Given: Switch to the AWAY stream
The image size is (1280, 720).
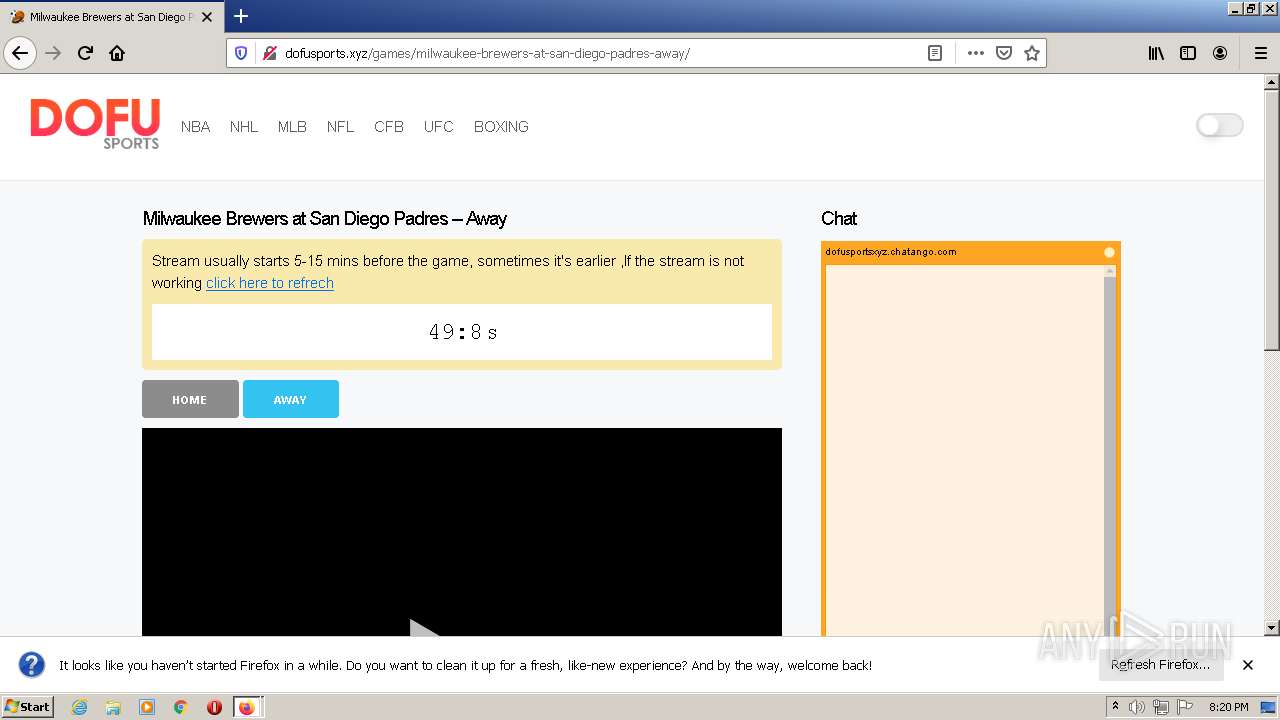Looking at the screenshot, I should [291, 399].
